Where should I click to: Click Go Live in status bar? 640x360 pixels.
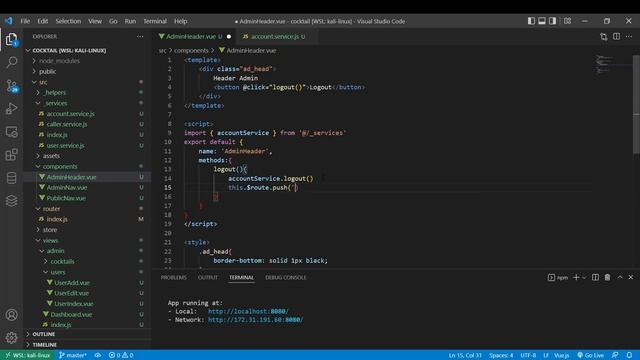pos(590,355)
